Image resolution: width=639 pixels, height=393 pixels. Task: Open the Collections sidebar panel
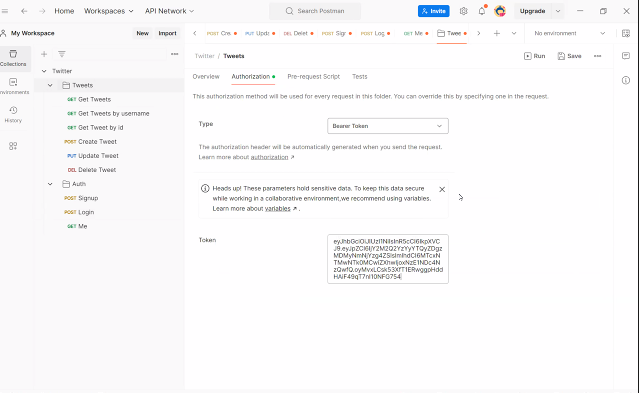click(14, 59)
